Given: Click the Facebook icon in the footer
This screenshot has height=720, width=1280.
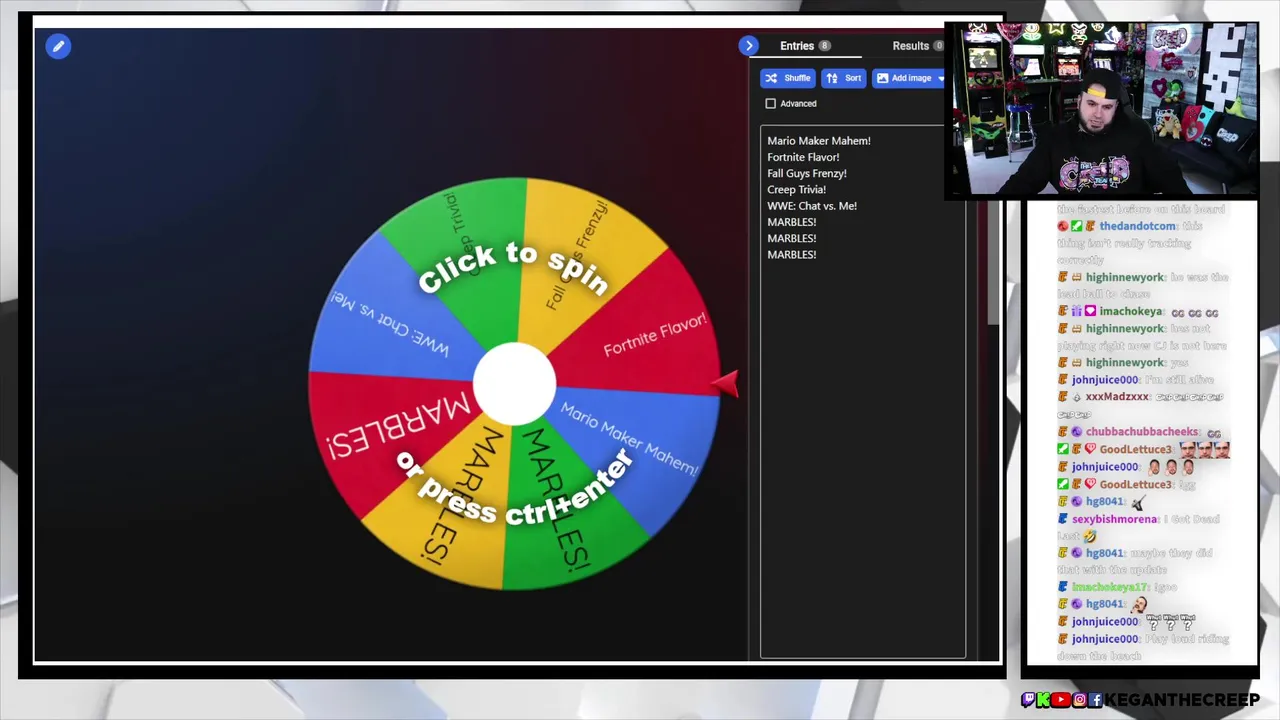Looking at the screenshot, I should [1096, 700].
